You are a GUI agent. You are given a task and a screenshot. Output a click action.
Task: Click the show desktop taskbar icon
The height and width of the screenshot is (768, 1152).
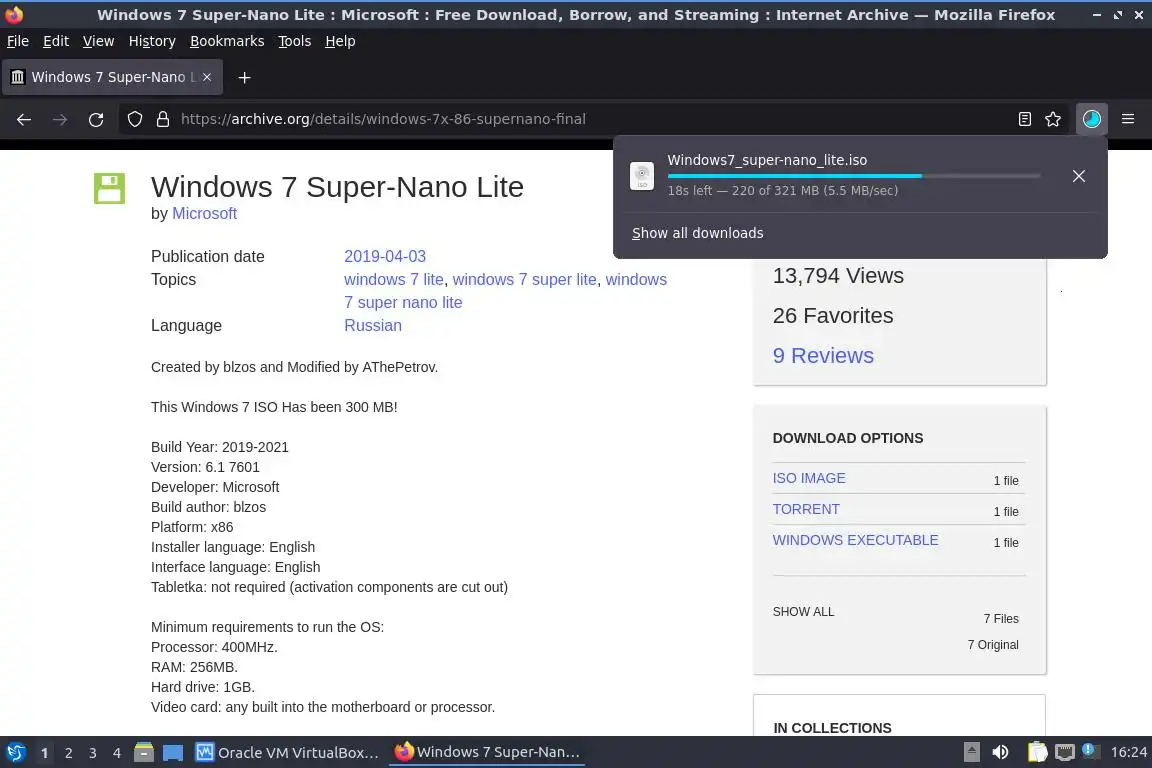pyautogui.click(x=173, y=753)
